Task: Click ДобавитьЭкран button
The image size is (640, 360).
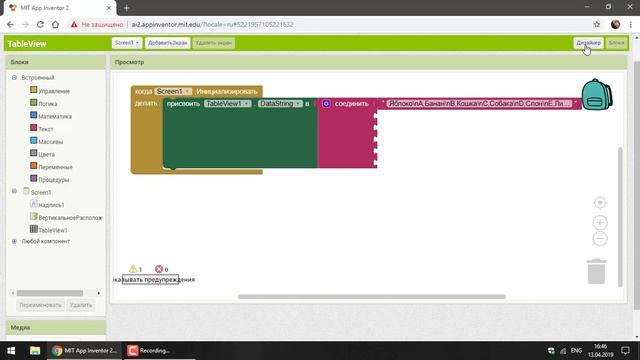Action: coord(167,43)
